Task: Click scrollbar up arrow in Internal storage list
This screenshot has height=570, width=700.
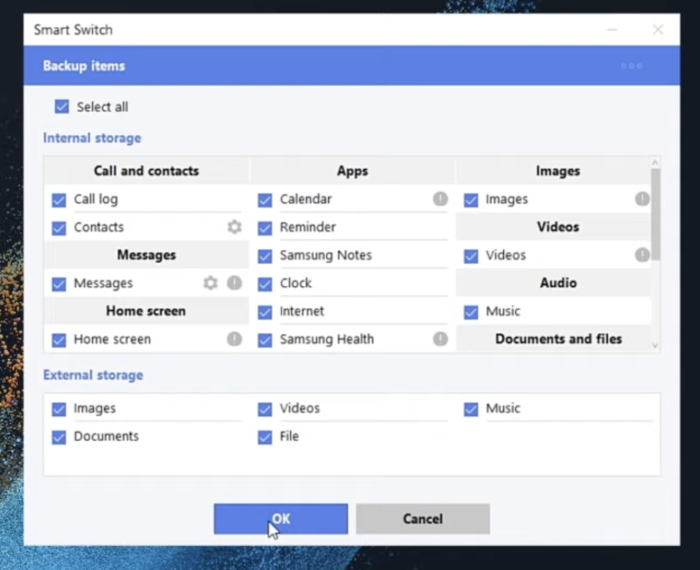Action: point(655,162)
